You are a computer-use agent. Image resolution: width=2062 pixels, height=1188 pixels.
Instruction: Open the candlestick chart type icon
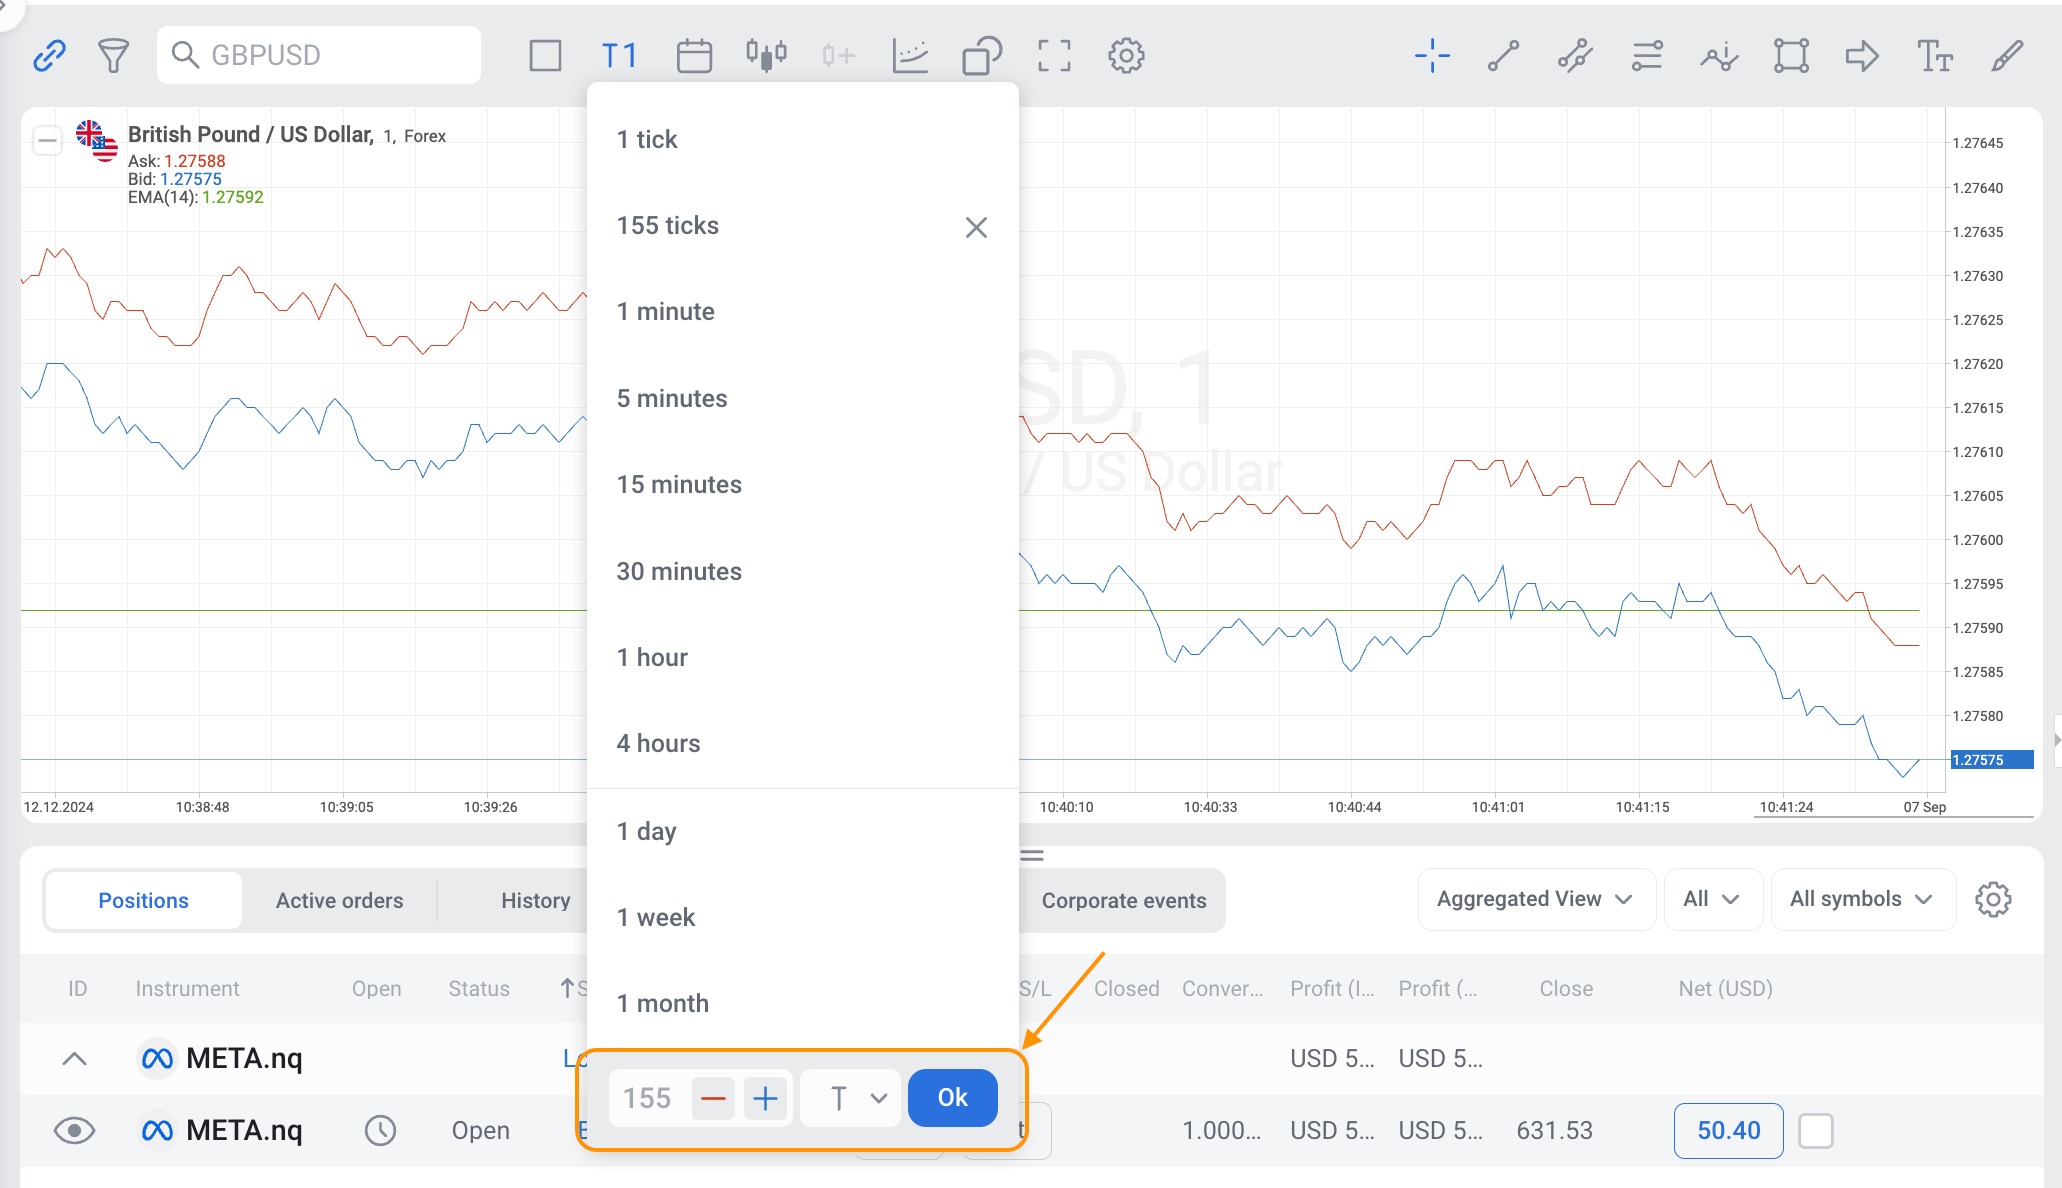766,55
